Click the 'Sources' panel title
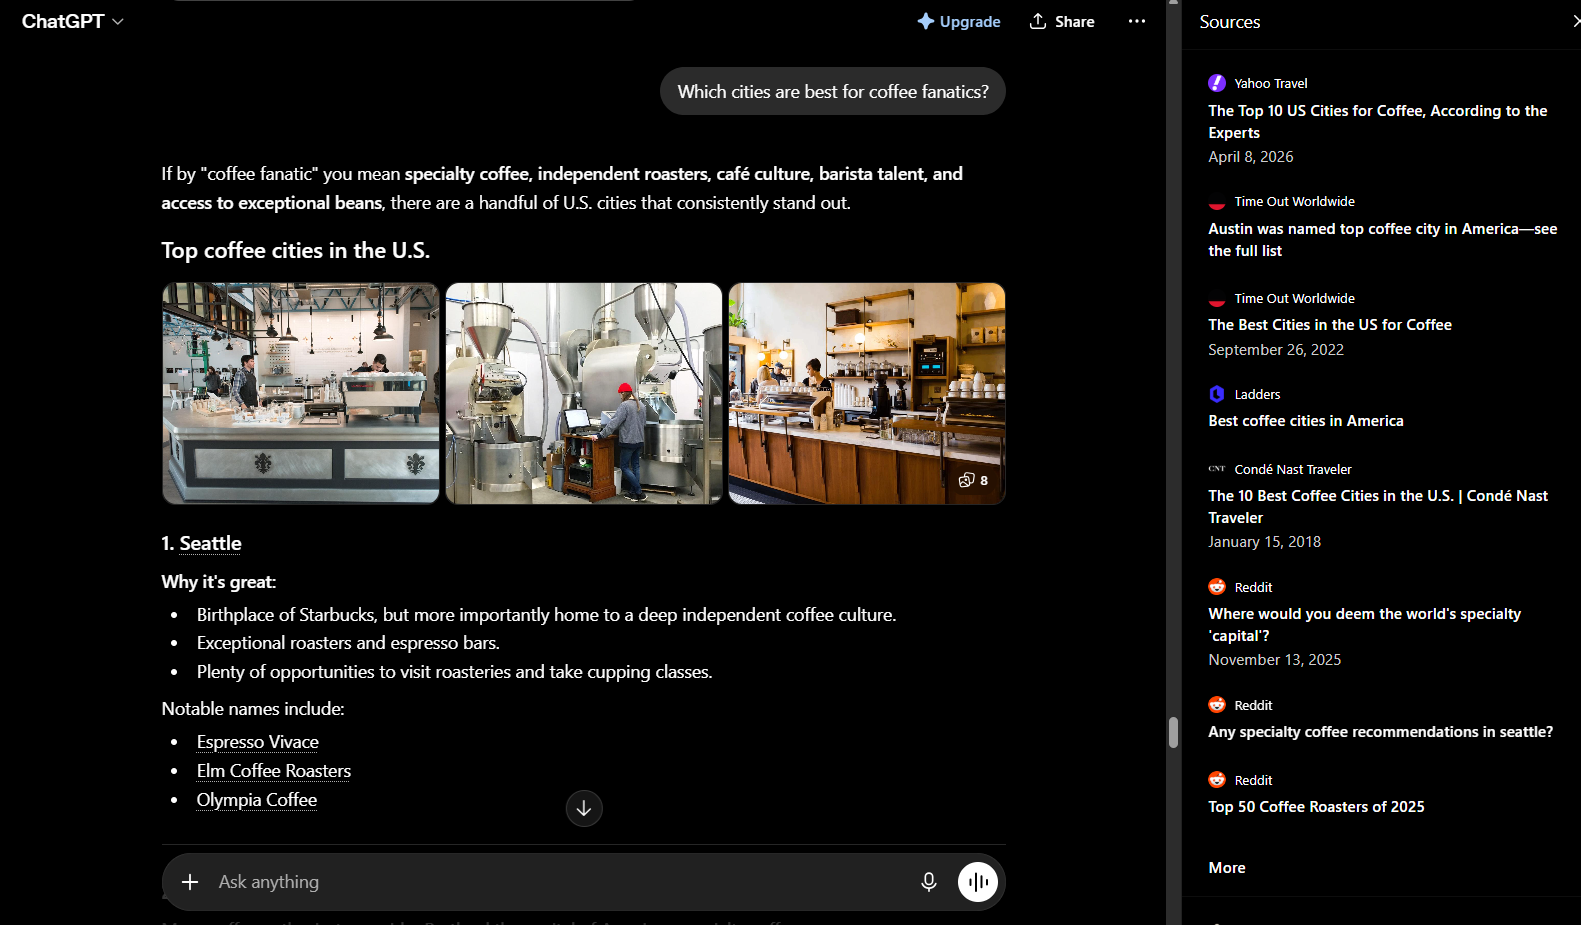Image resolution: width=1581 pixels, height=925 pixels. [x=1230, y=22]
